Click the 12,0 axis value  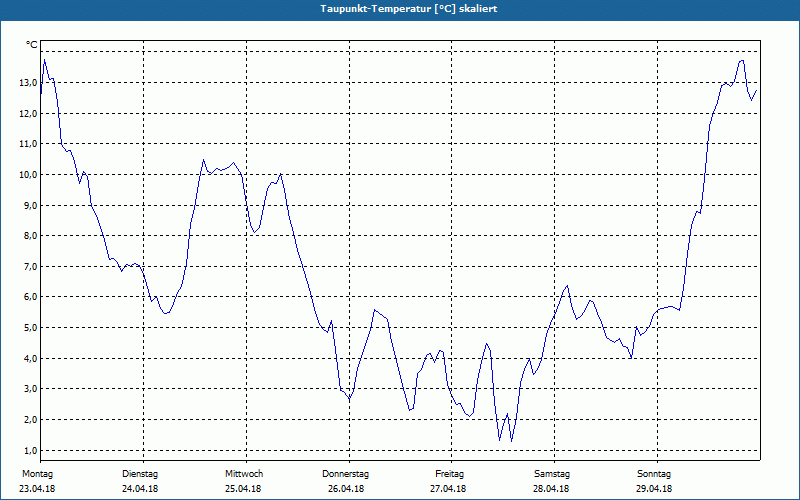point(28,113)
